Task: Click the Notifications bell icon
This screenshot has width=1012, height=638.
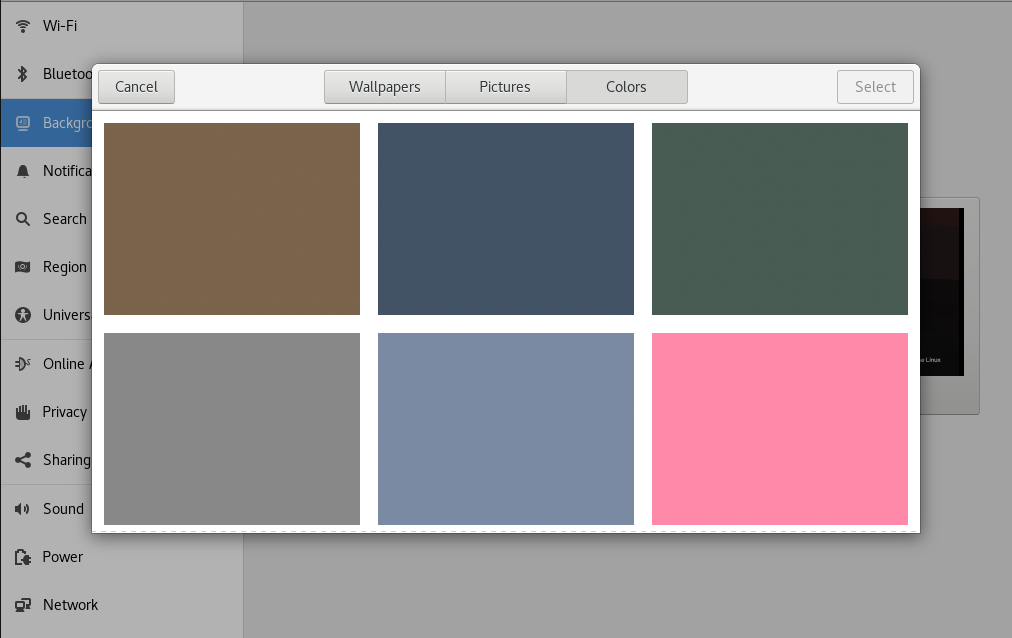Action: coord(23,171)
